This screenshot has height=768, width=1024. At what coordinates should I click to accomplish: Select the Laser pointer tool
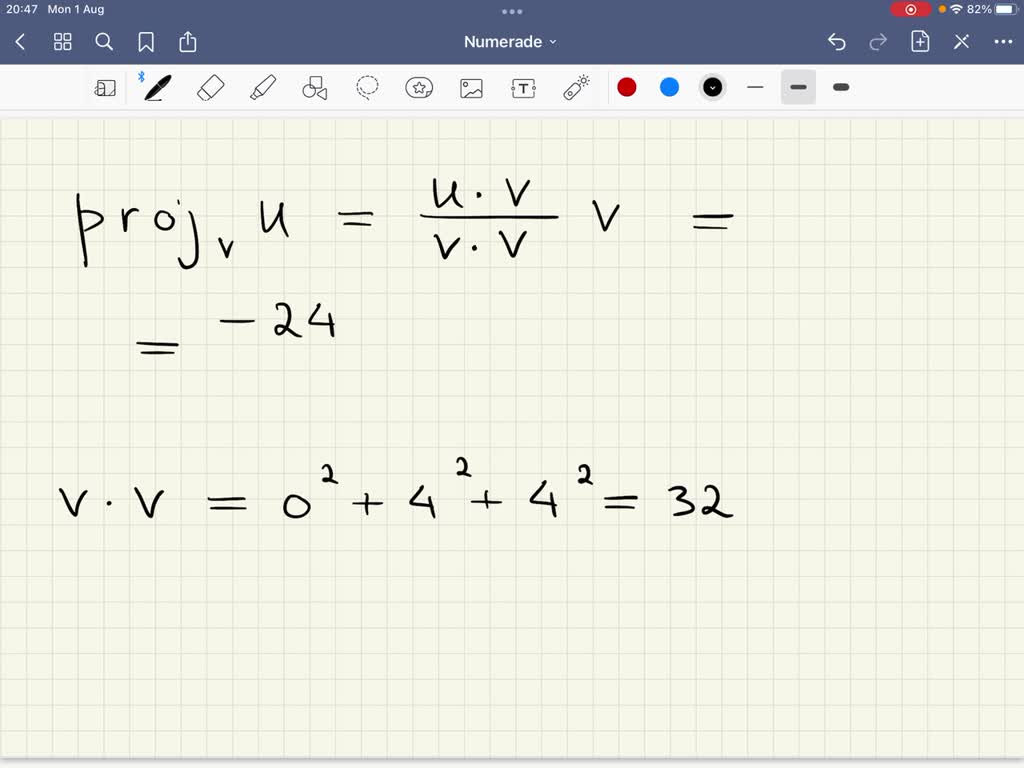(576, 88)
